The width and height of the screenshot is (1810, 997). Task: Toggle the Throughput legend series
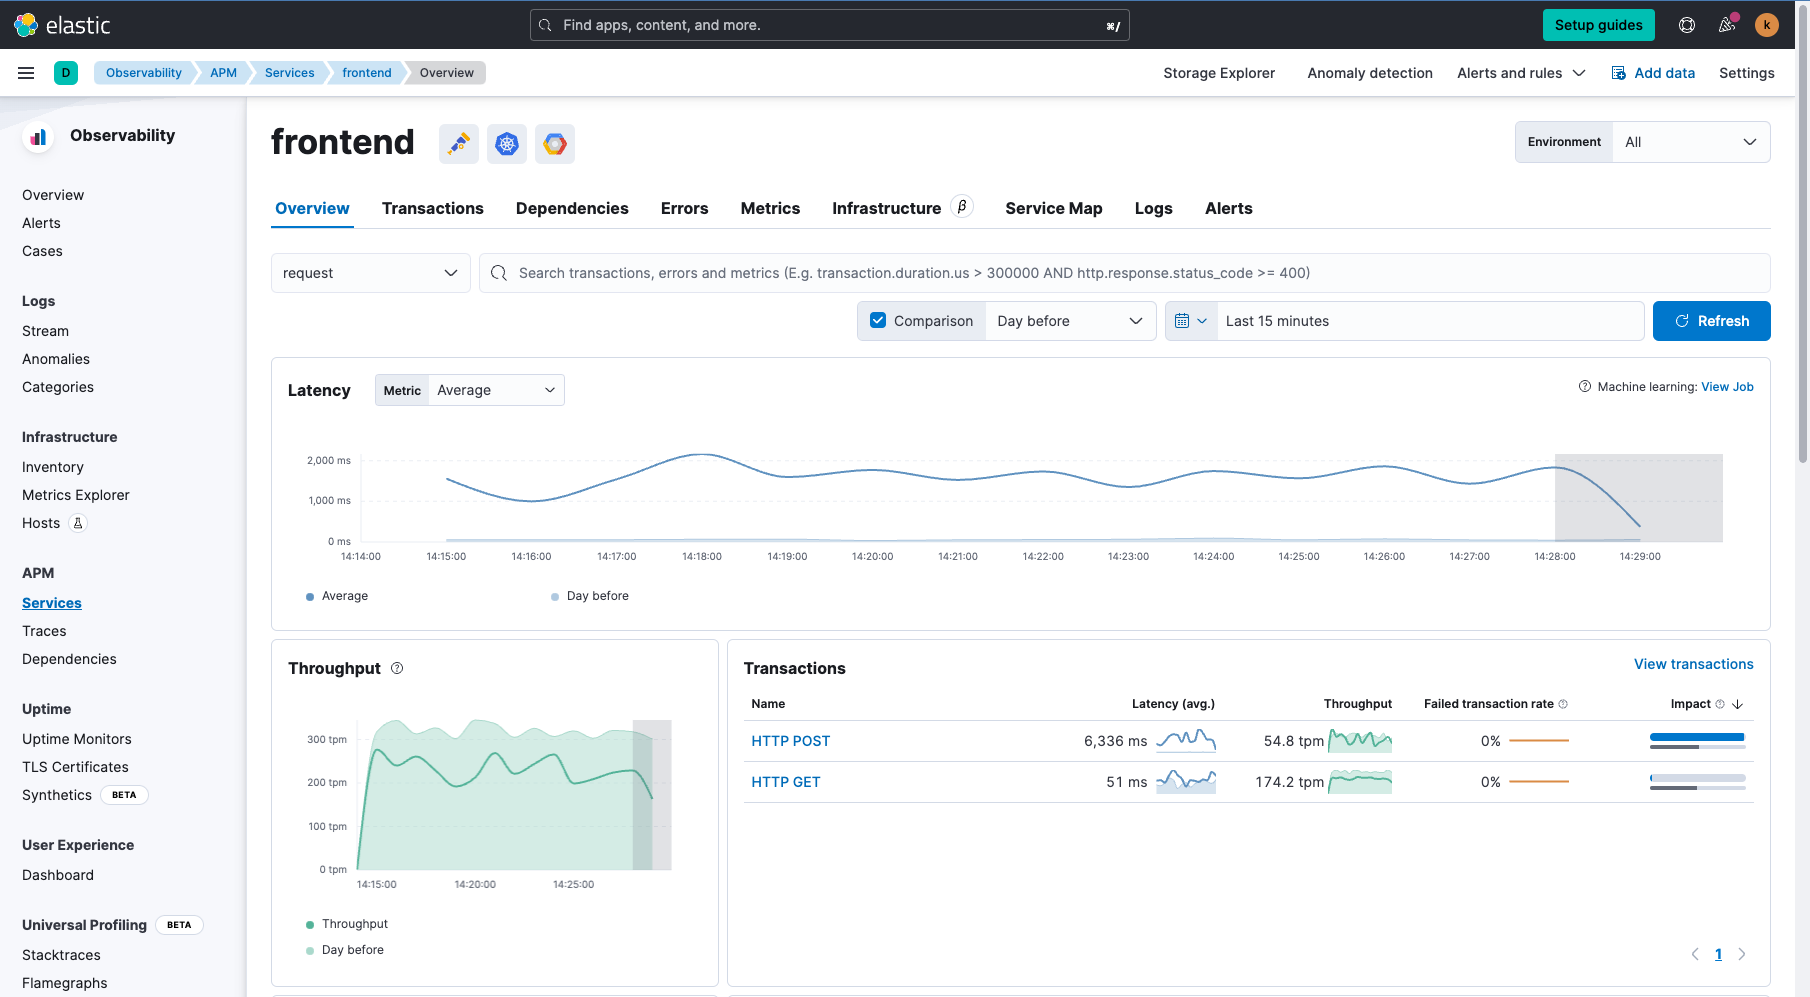coord(354,924)
